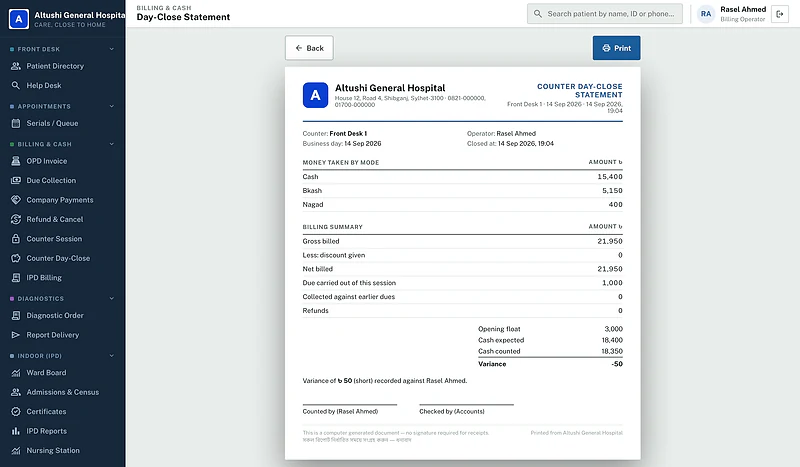Screen dimensions: 800x467
Task: Click the Report Delivery send icon
Action: click(x=16, y=335)
